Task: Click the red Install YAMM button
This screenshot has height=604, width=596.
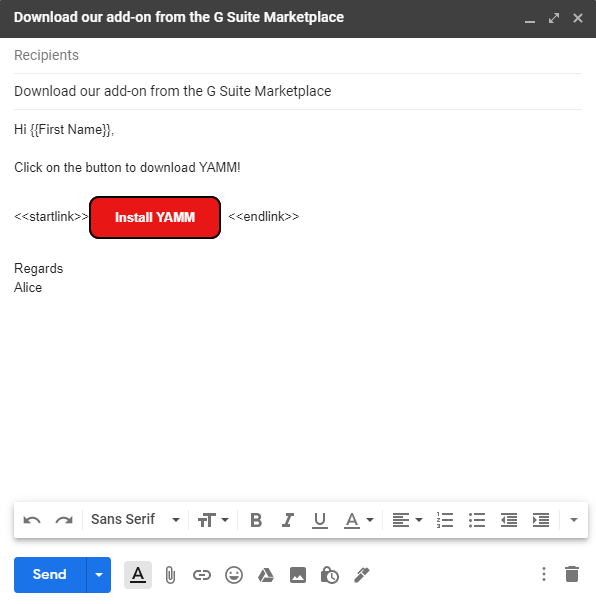Action: coord(155,217)
